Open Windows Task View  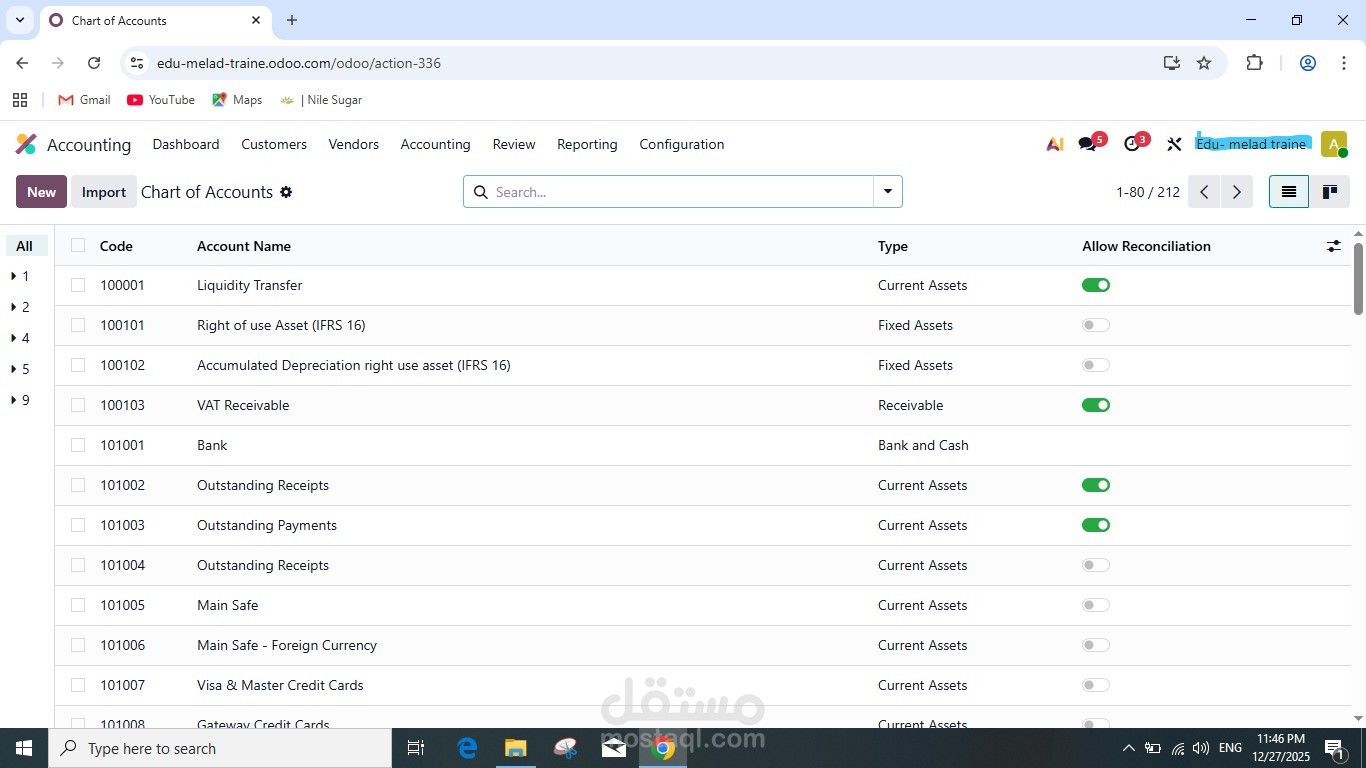(x=416, y=748)
